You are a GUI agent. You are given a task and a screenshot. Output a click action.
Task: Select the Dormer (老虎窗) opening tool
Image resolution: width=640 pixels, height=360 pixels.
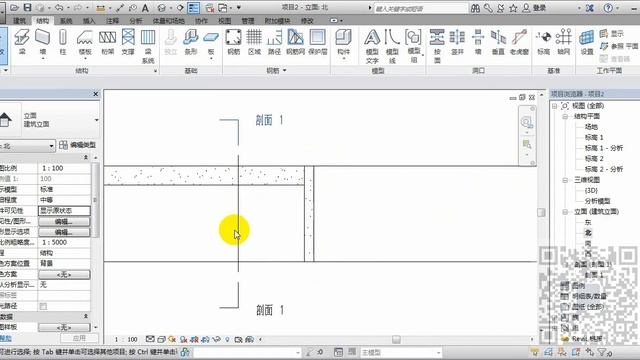coord(519,42)
